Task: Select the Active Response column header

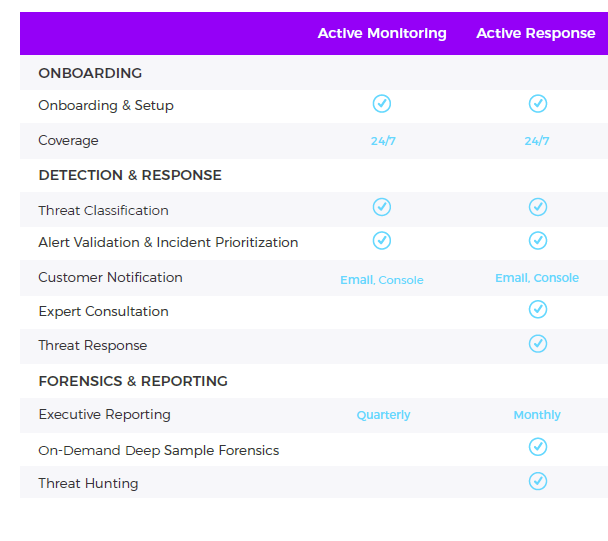Action: click(x=535, y=34)
